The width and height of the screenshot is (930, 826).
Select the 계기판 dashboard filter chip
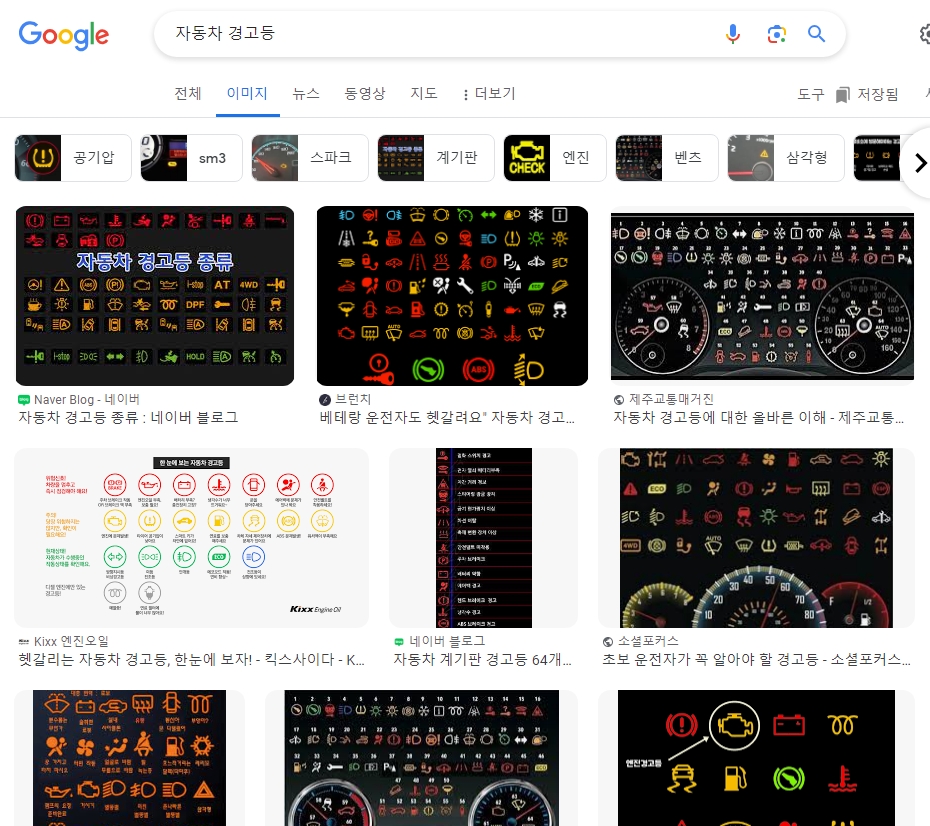tap(435, 158)
